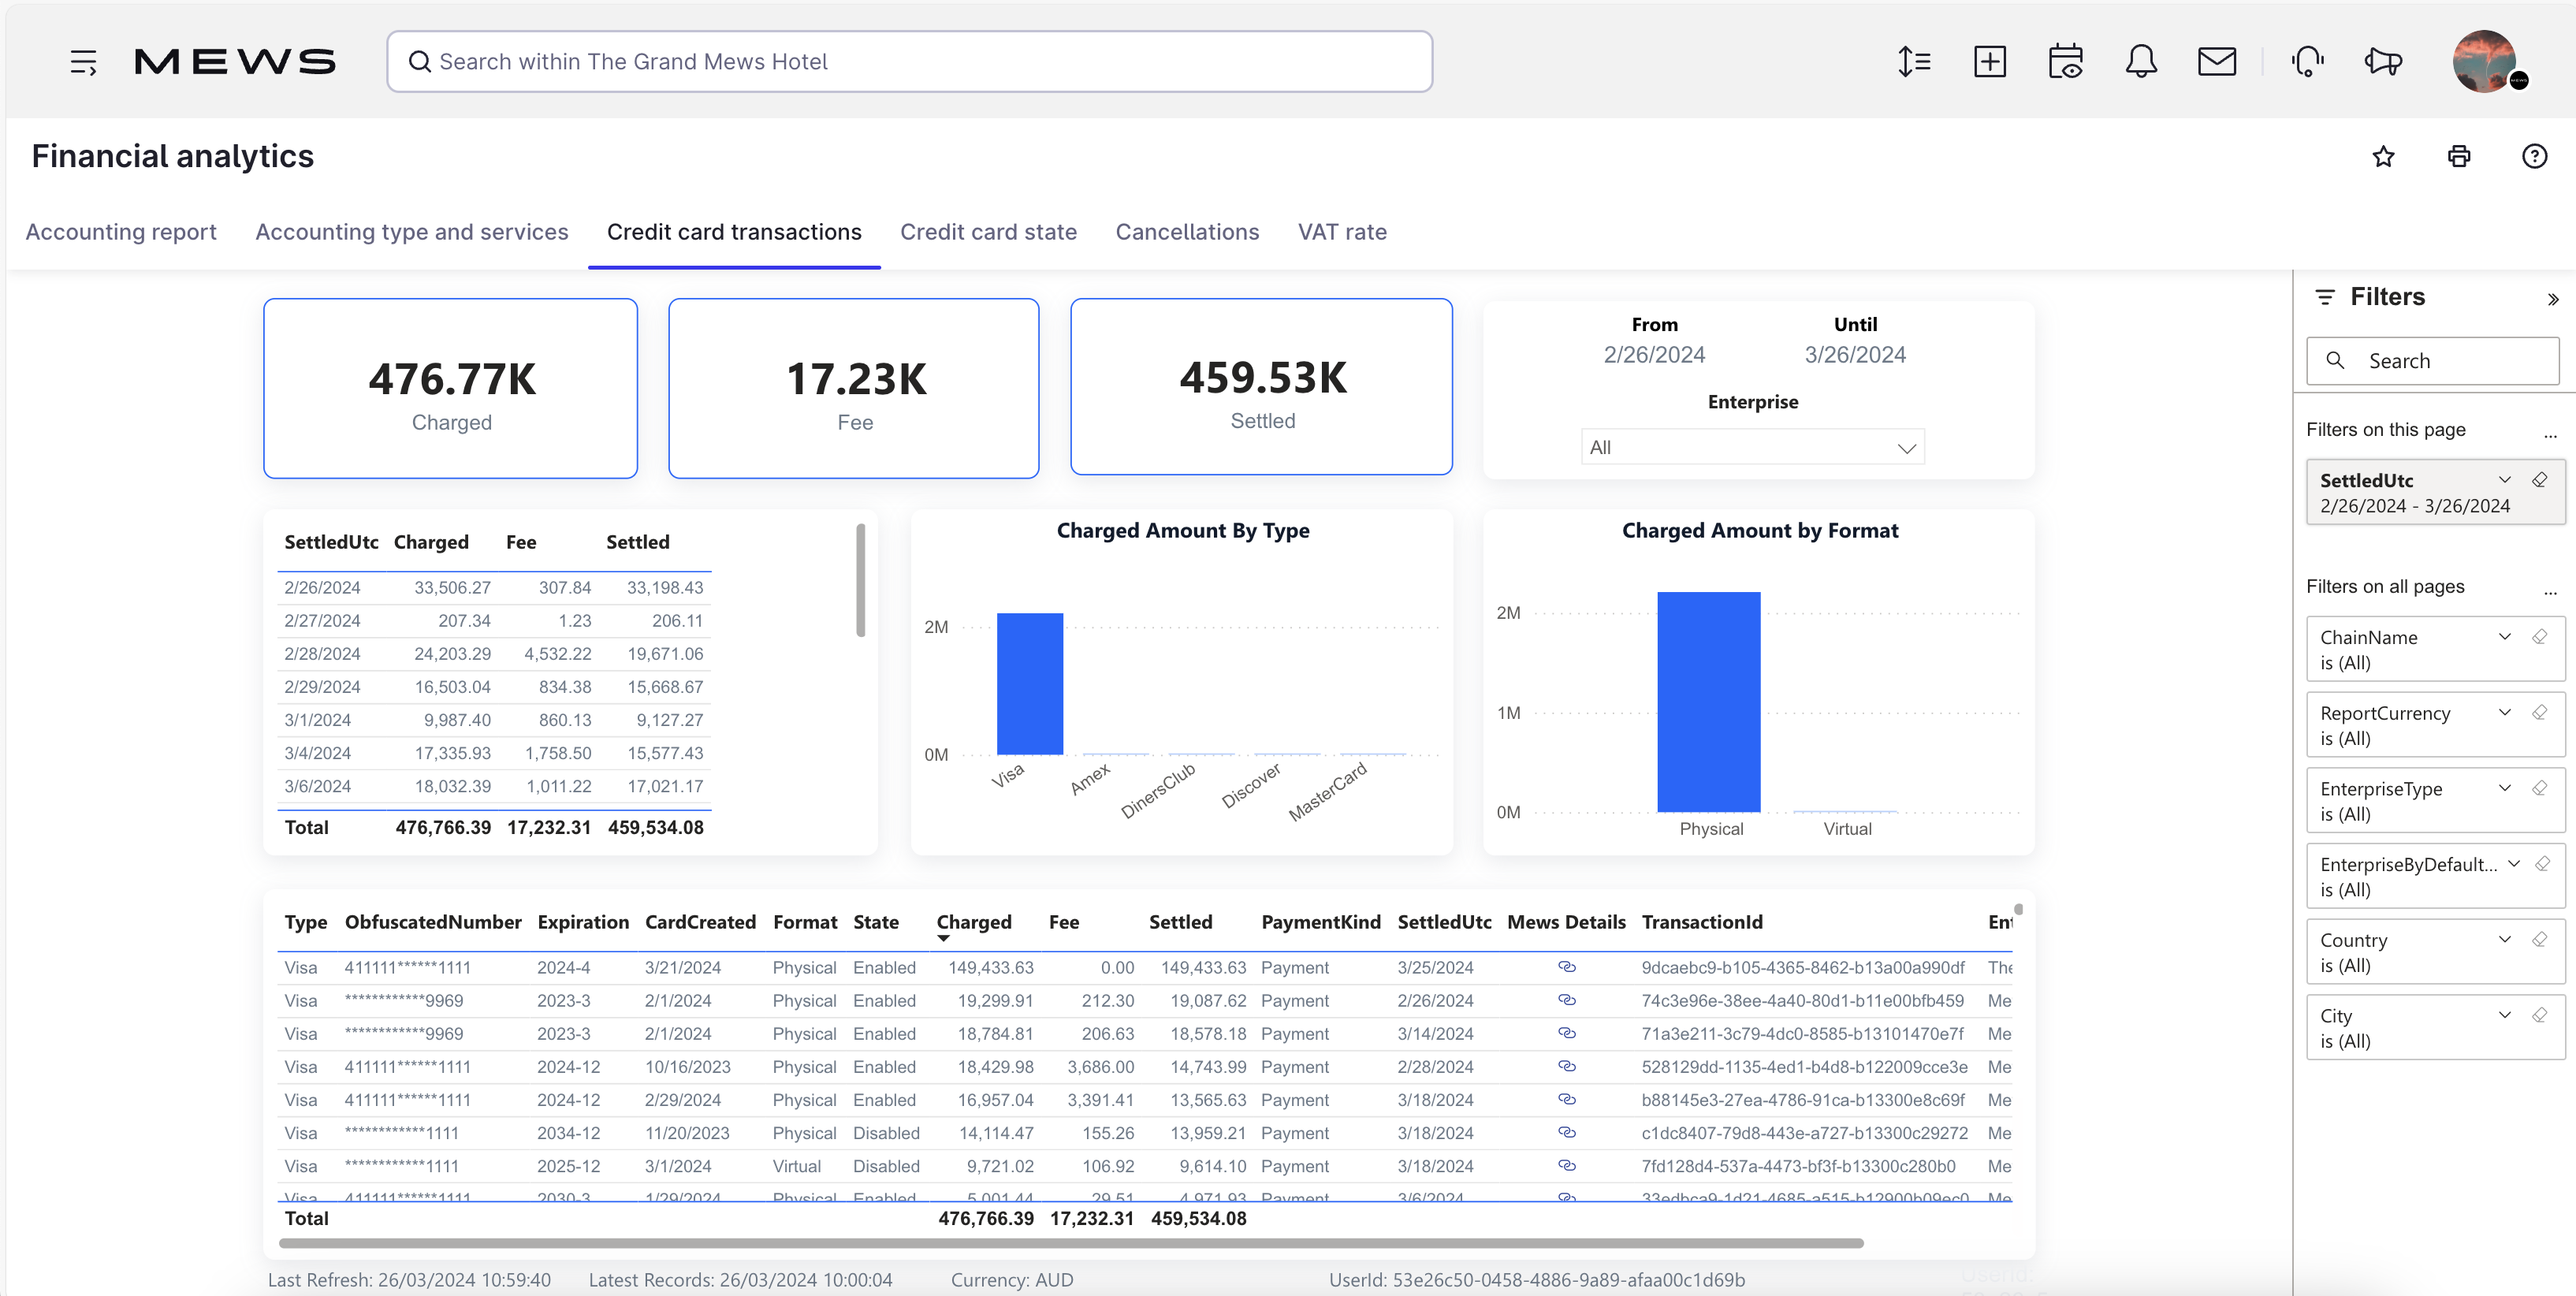Select the Visa bar in Charged Amount By Type
Image resolution: width=2576 pixels, height=1296 pixels.
coord(1030,684)
